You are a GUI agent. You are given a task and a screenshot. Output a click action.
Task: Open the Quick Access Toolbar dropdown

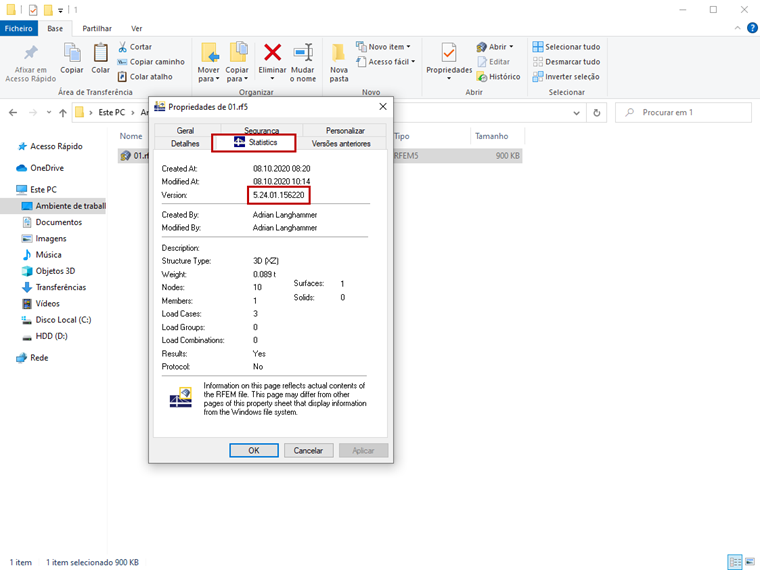coord(61,10)
